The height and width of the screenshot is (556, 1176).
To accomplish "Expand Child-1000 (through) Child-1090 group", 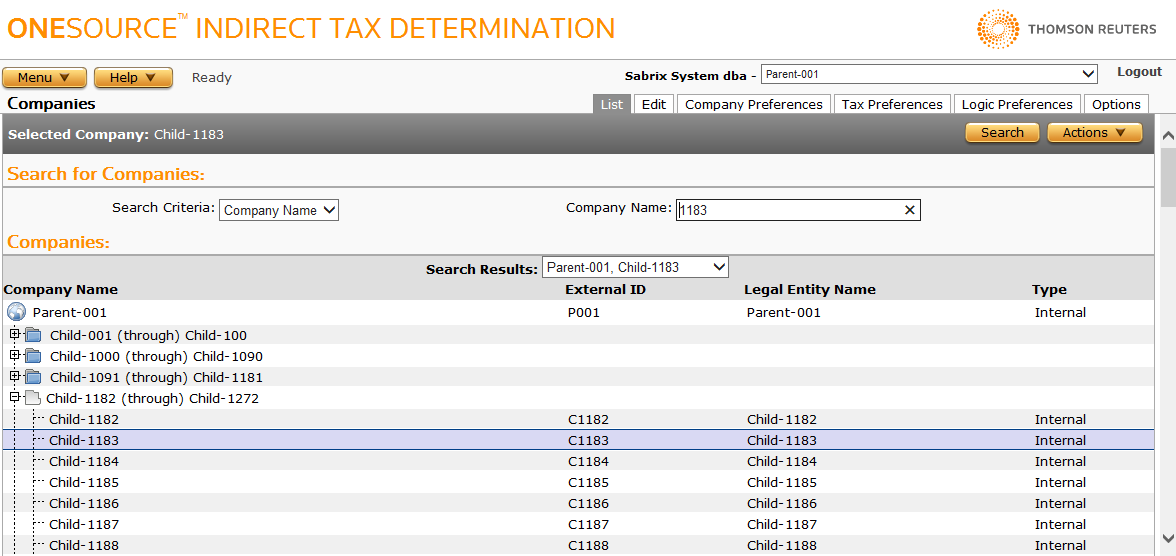I will pyautogui.click(x=15, y=355).
